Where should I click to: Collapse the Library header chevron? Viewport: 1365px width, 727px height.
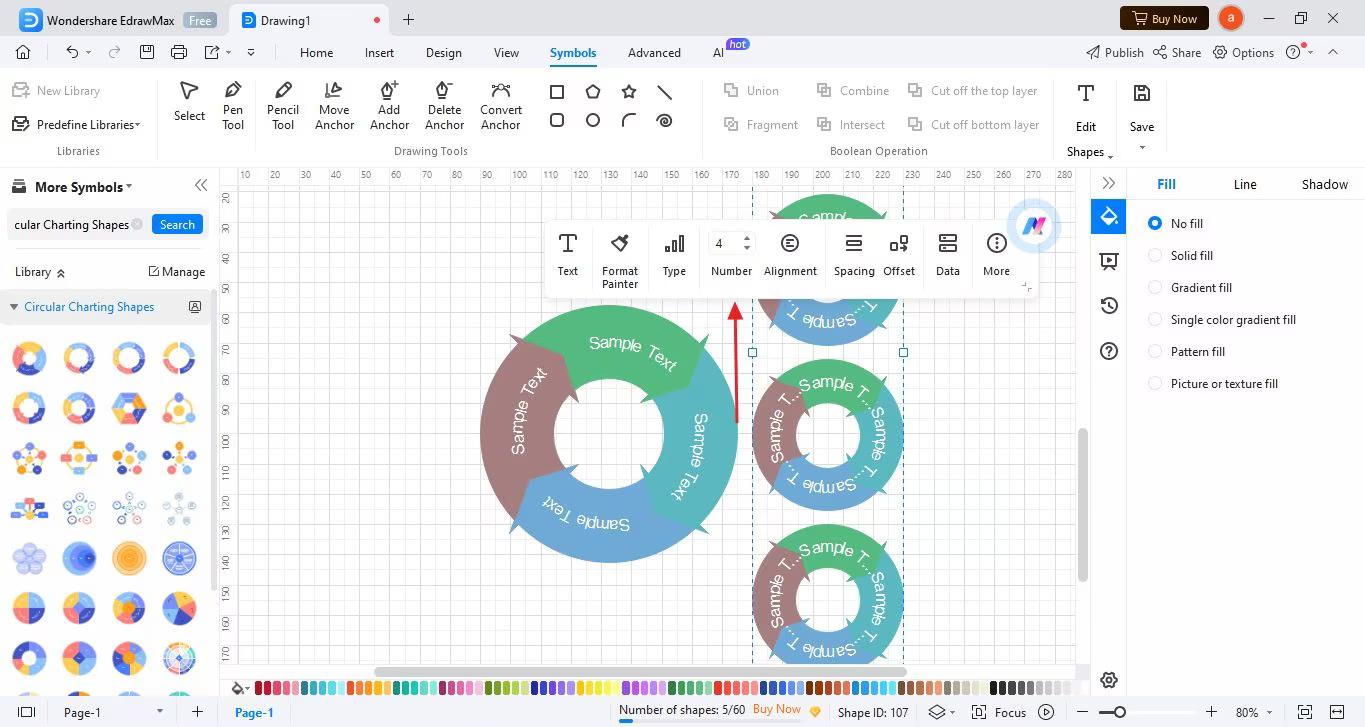tap(60, 272)
